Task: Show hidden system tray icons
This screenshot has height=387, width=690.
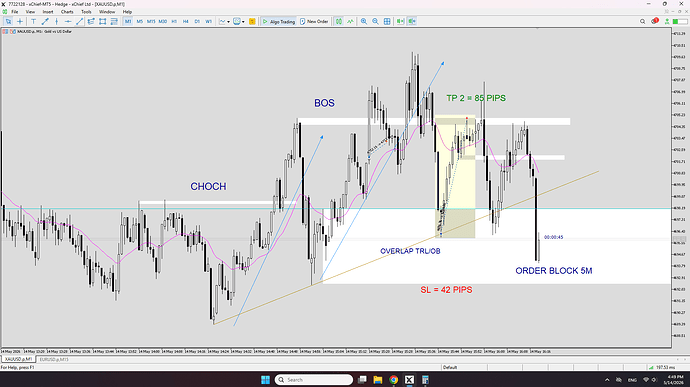Action: click(607, 380)
